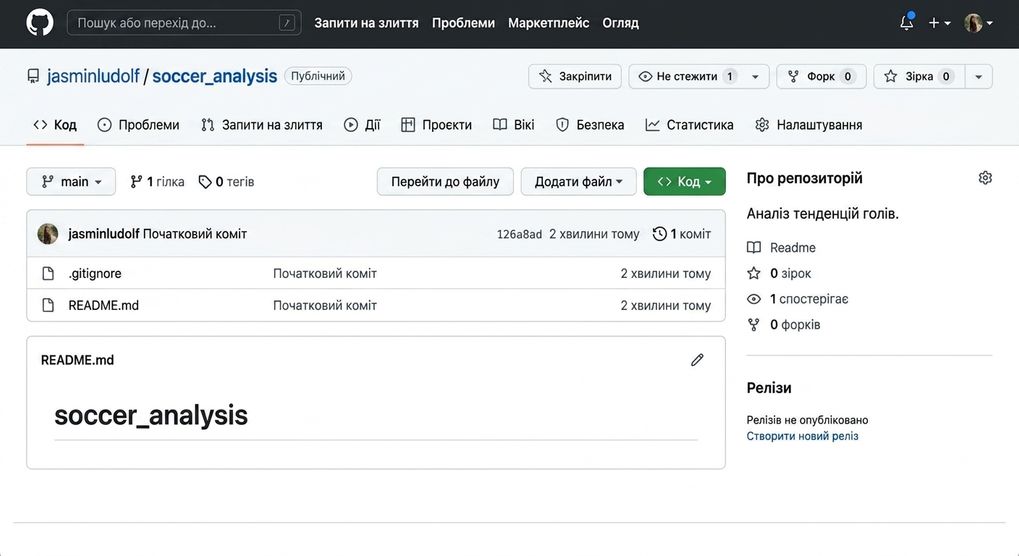Image resolution: width=1019 pixels, height=556 pixels.
Task: Click the Створити новий реліз link
Action: (803, 436)
